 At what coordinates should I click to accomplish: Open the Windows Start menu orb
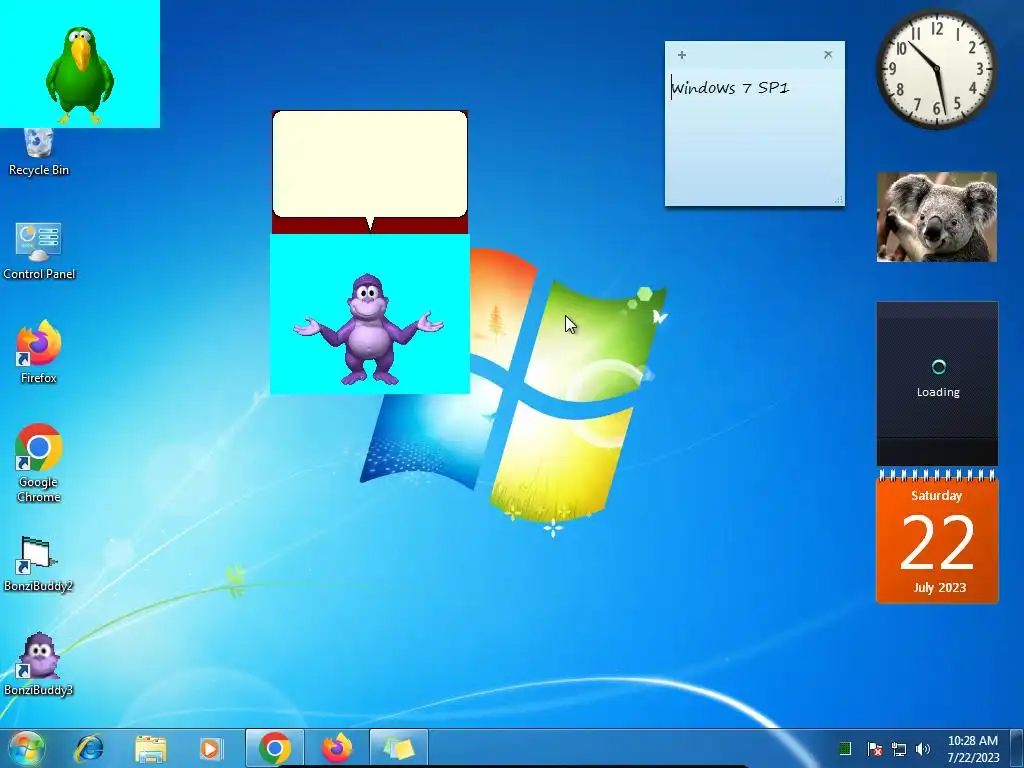tap(26, 748)
